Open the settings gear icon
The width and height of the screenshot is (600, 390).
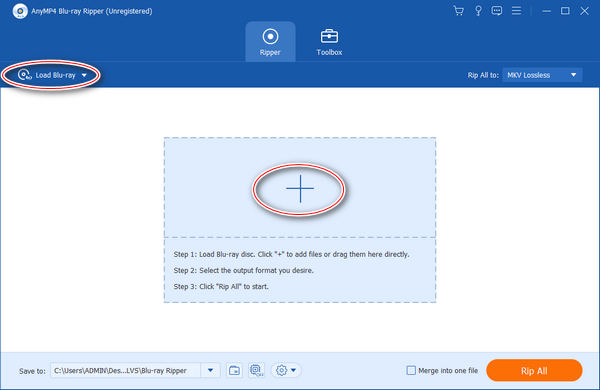tap(281, 370)
